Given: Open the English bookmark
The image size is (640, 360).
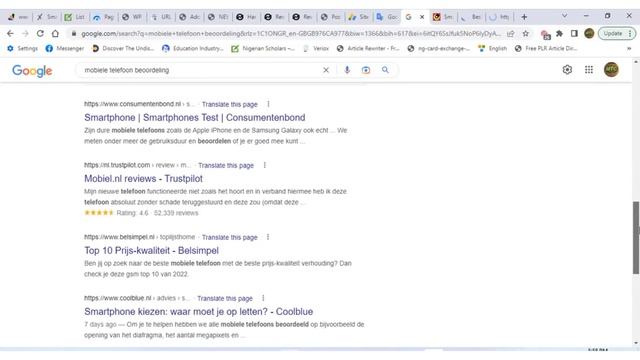Looking at the screenshot, I should (493, 48).
